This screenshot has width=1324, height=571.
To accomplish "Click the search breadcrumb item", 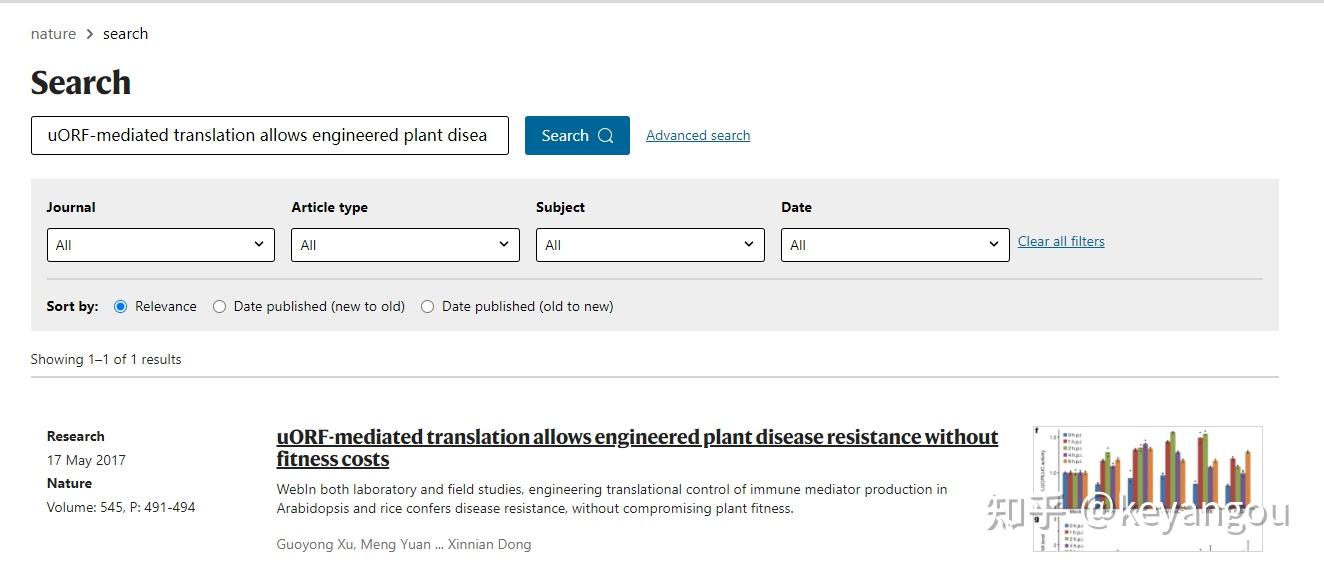I will pos(125,34).
